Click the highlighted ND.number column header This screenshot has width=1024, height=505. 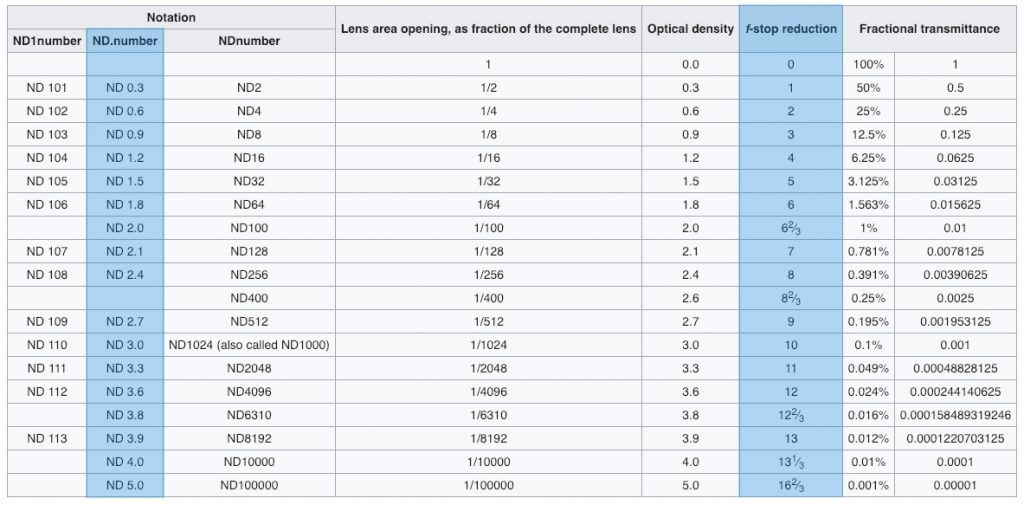(x=125, y=41)
